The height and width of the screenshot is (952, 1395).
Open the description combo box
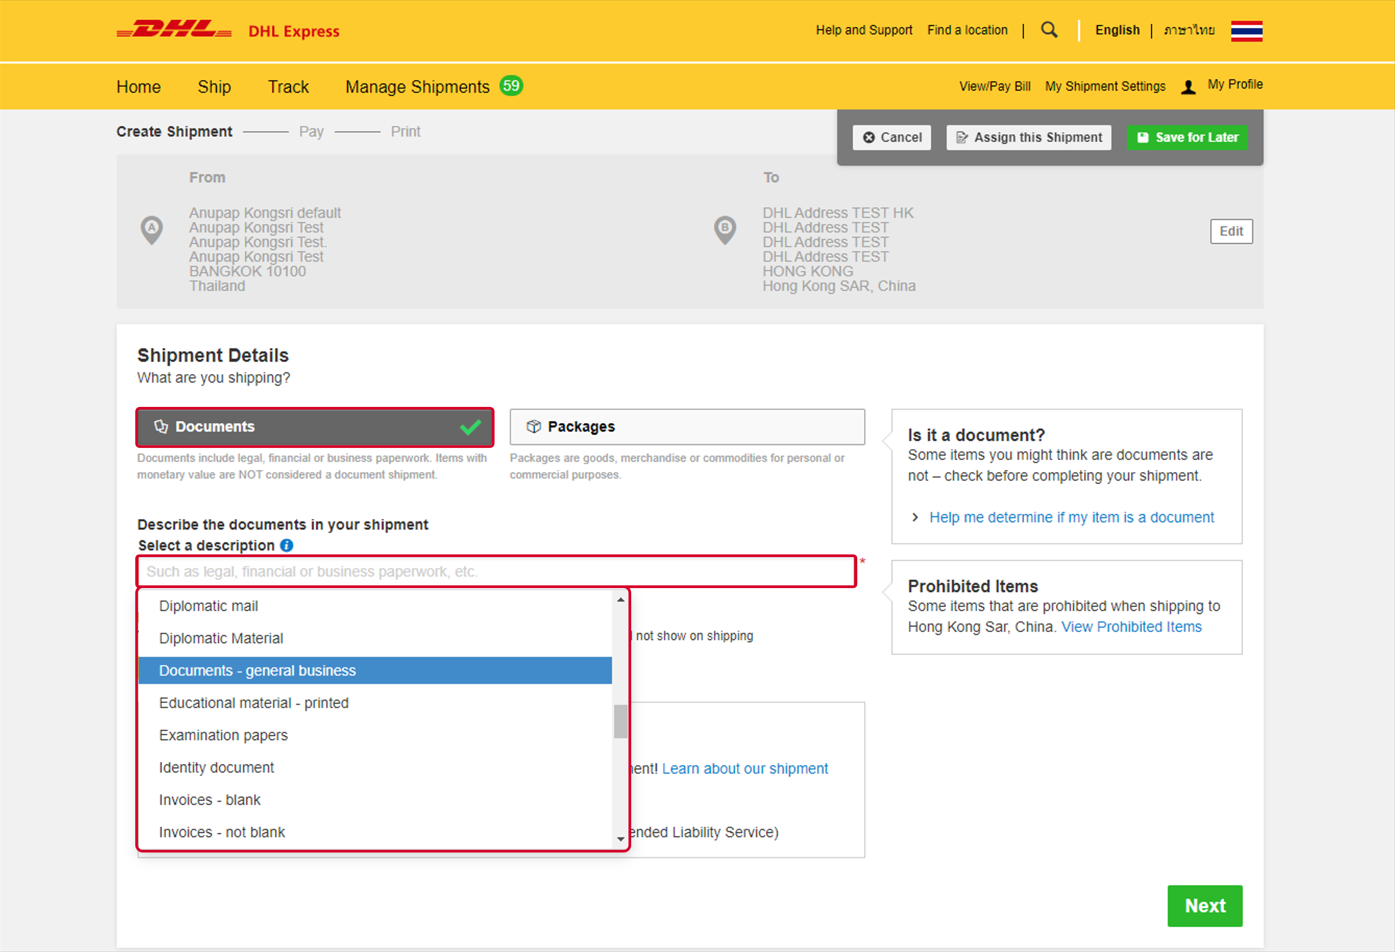point(496,570)
